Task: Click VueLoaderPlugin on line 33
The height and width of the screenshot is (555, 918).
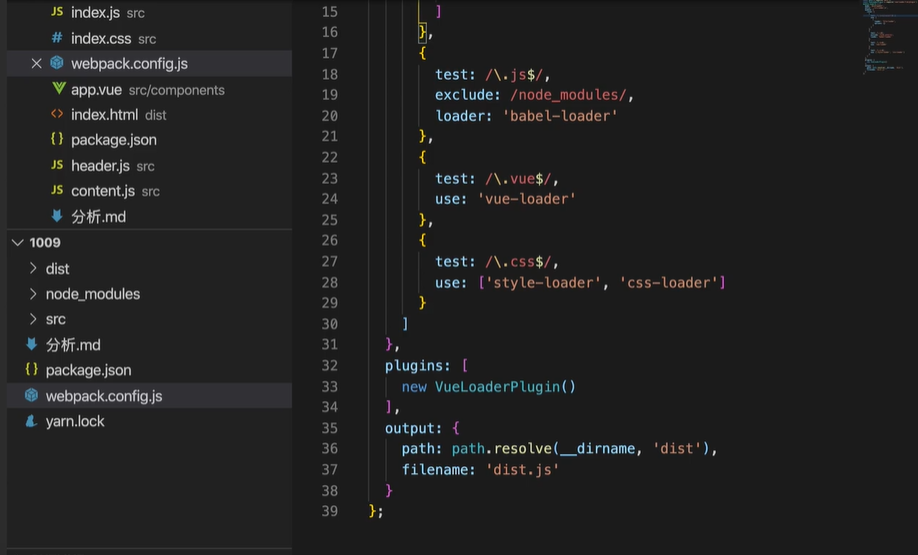Action: [x=497, y=387]
